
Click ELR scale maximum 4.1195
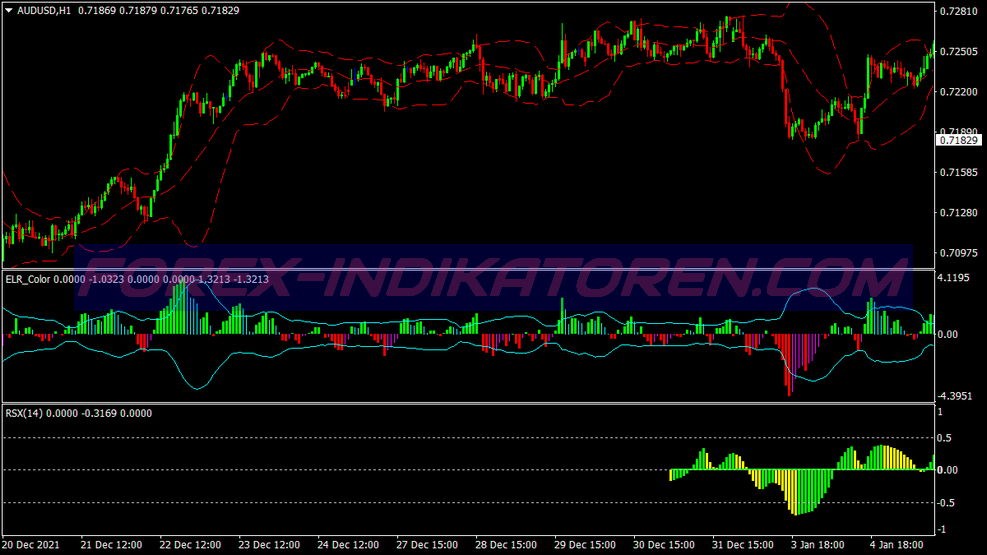pyautogui.click(x=954, y=278)
